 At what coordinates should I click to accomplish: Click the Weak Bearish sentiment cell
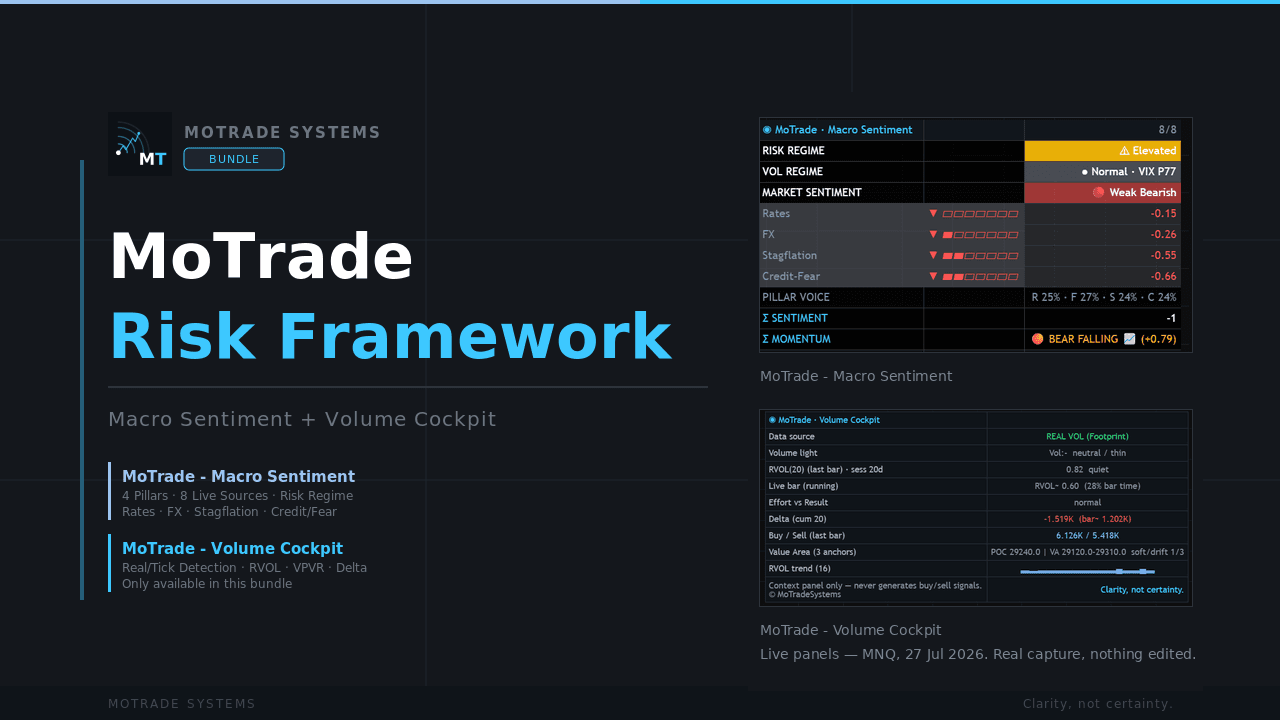pyautogui.click(x=1102, y=192)
